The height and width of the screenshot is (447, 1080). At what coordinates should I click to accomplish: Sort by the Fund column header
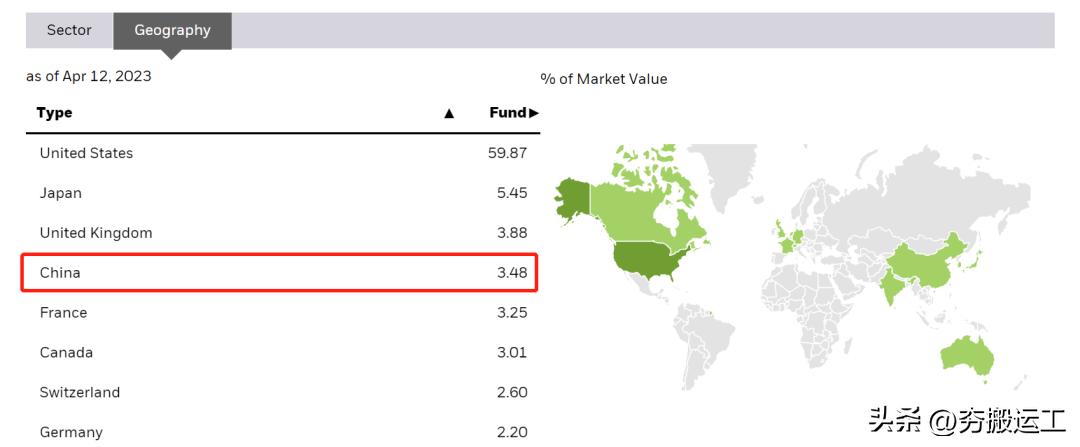[513, 113]
